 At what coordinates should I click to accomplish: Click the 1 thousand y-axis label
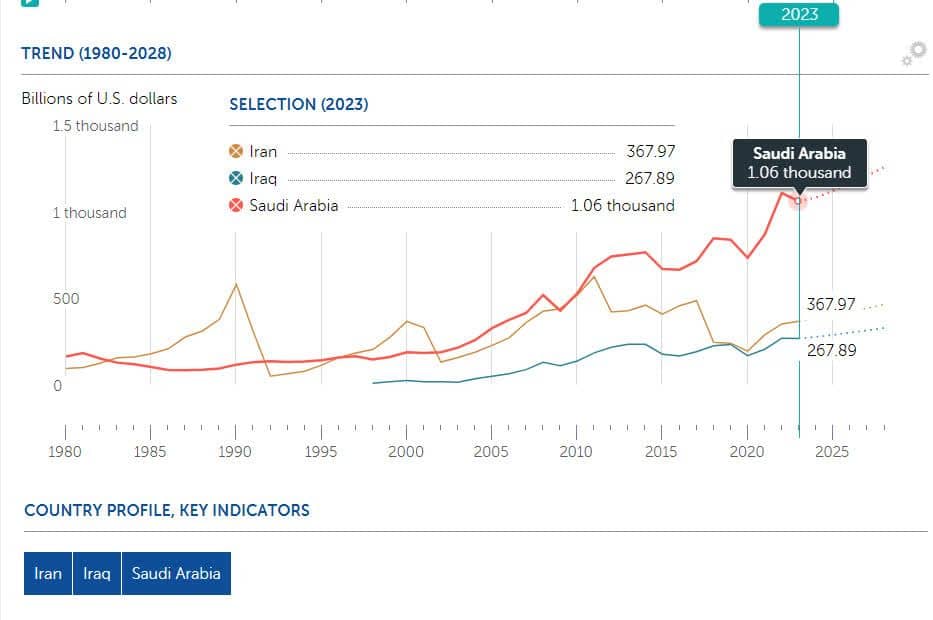point(89,212)
